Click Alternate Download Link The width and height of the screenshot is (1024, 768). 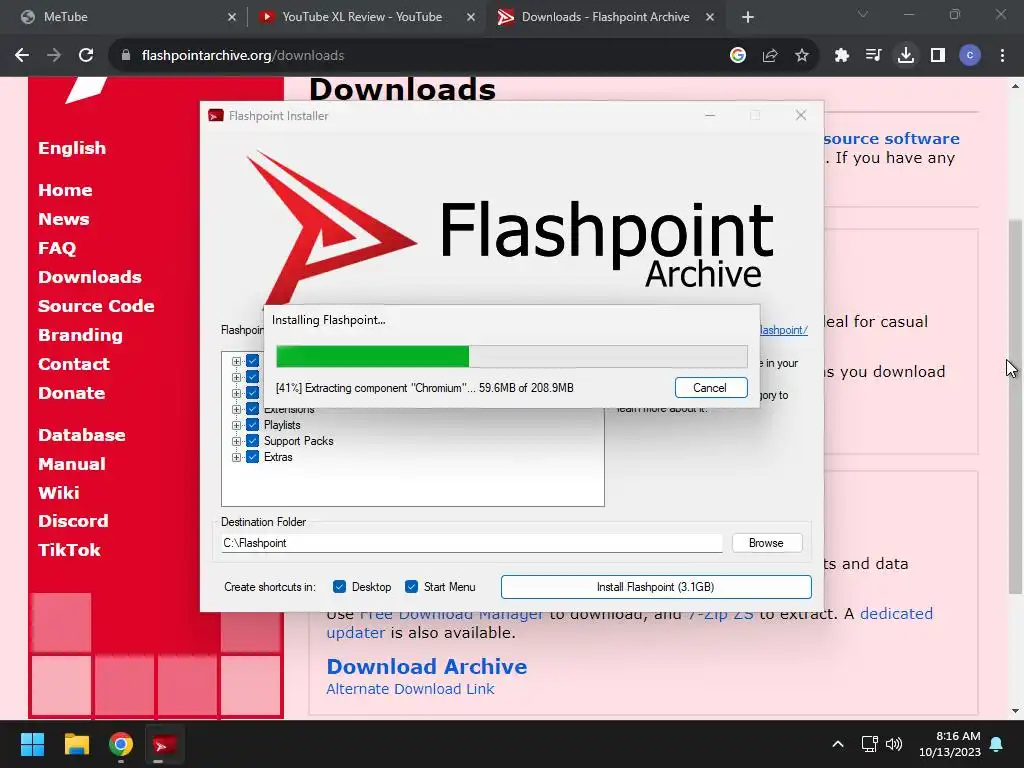(x=410, y=689)
